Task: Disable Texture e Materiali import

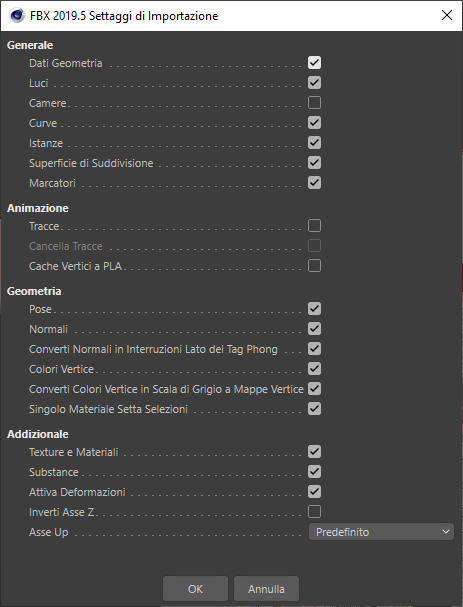Action: coord(314,451)
